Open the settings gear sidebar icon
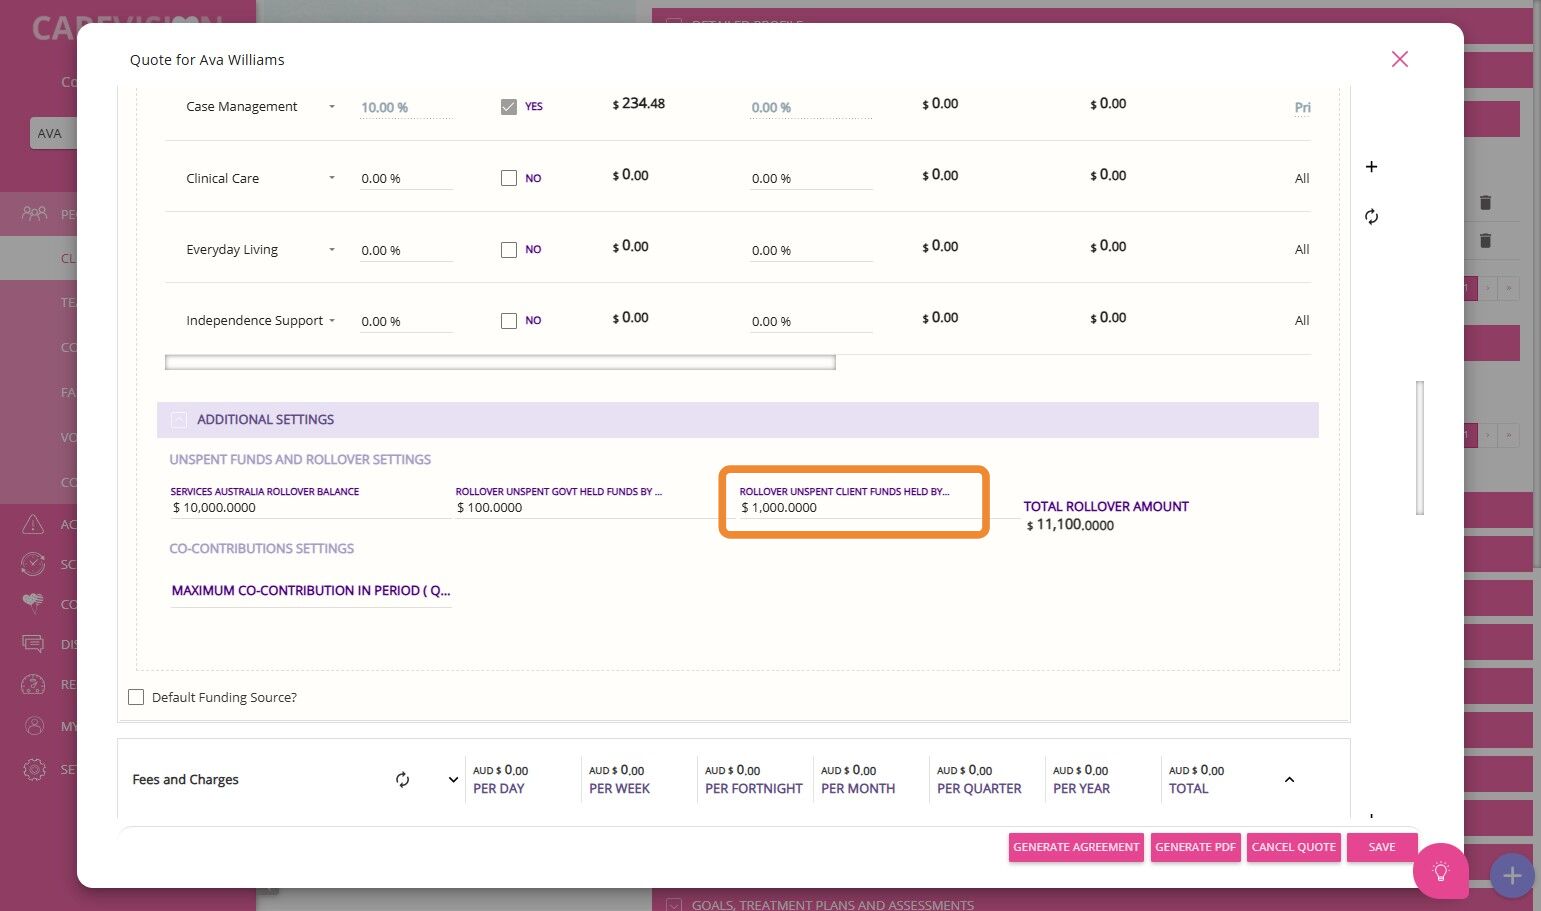 34,769
